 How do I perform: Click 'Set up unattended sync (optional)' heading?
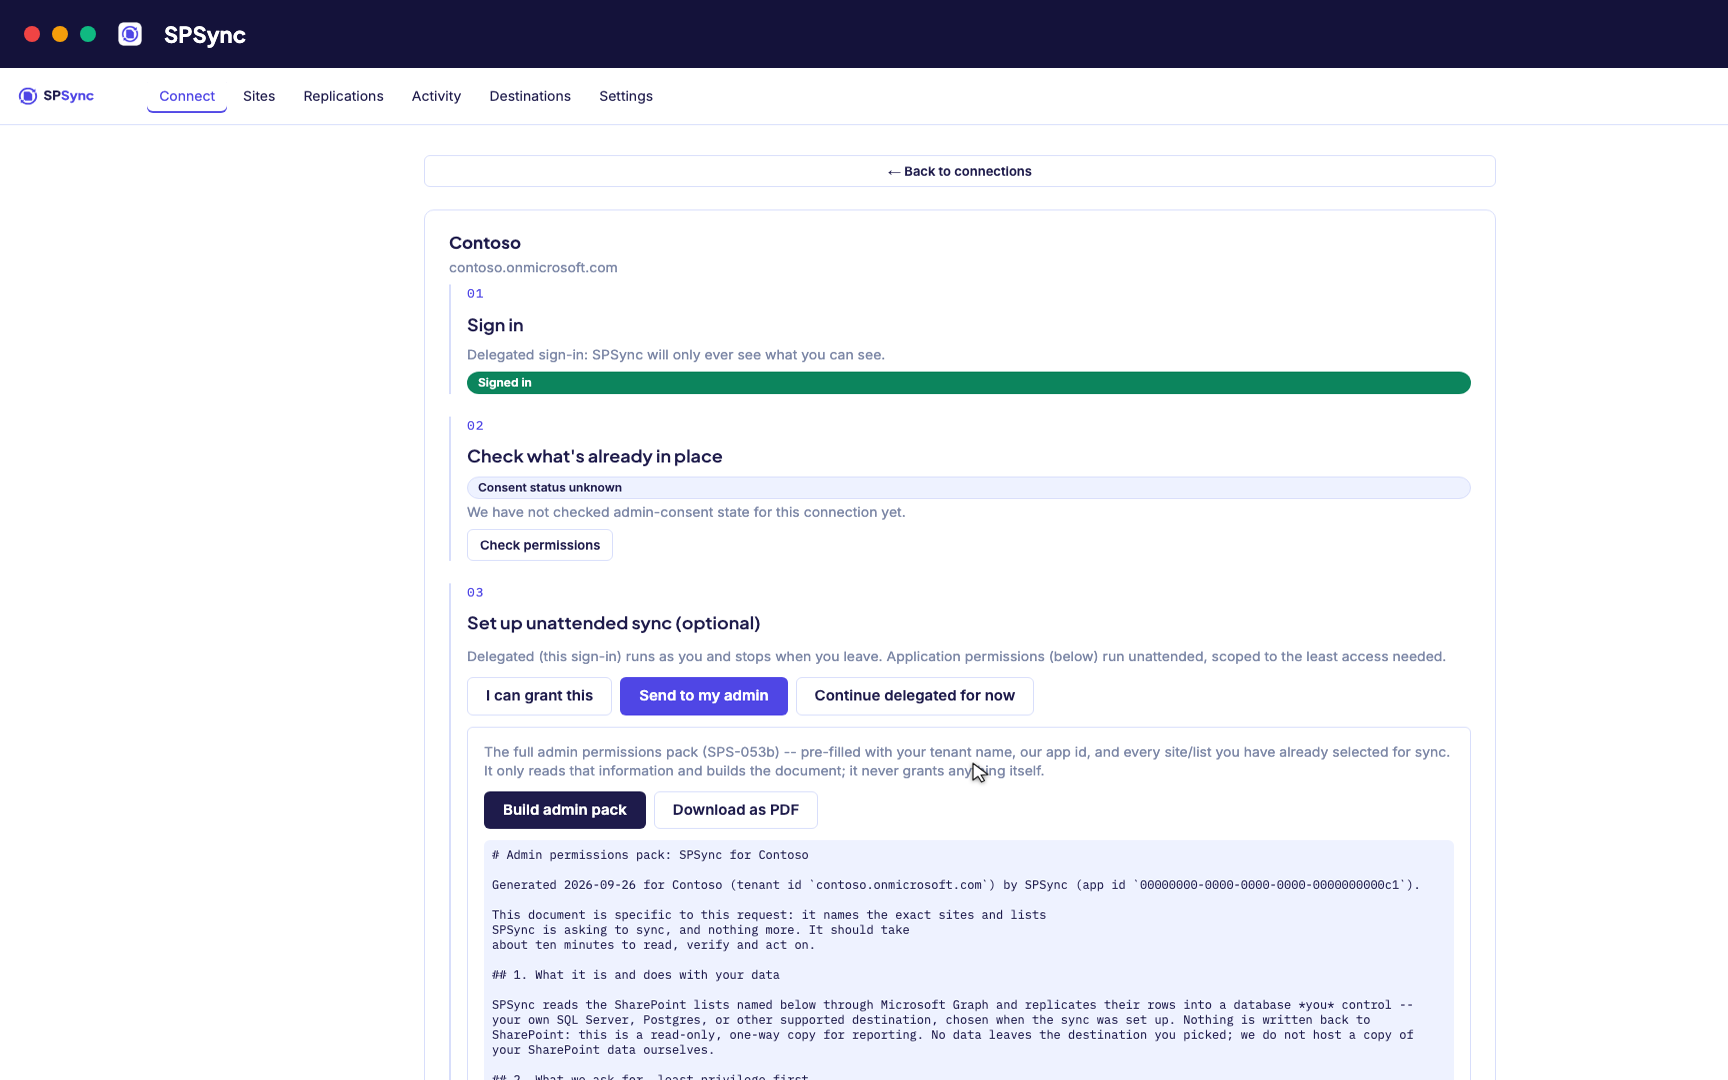click(614, 623)
